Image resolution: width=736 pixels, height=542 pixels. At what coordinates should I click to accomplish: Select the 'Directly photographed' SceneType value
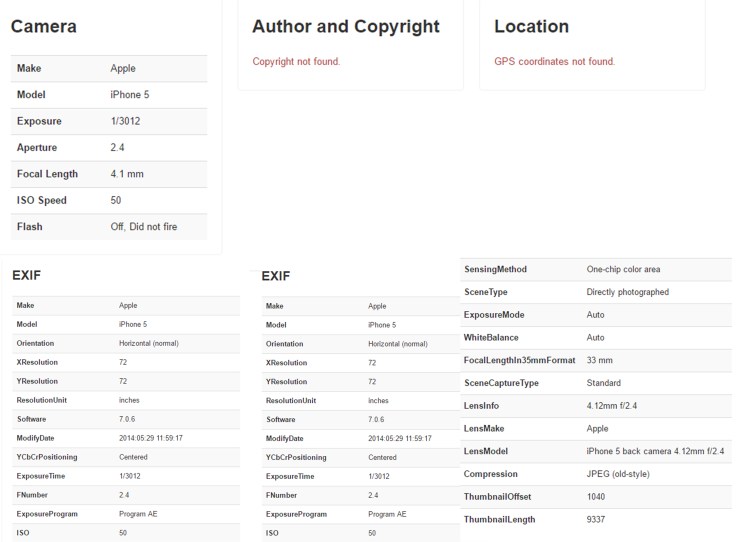point(627,292)
